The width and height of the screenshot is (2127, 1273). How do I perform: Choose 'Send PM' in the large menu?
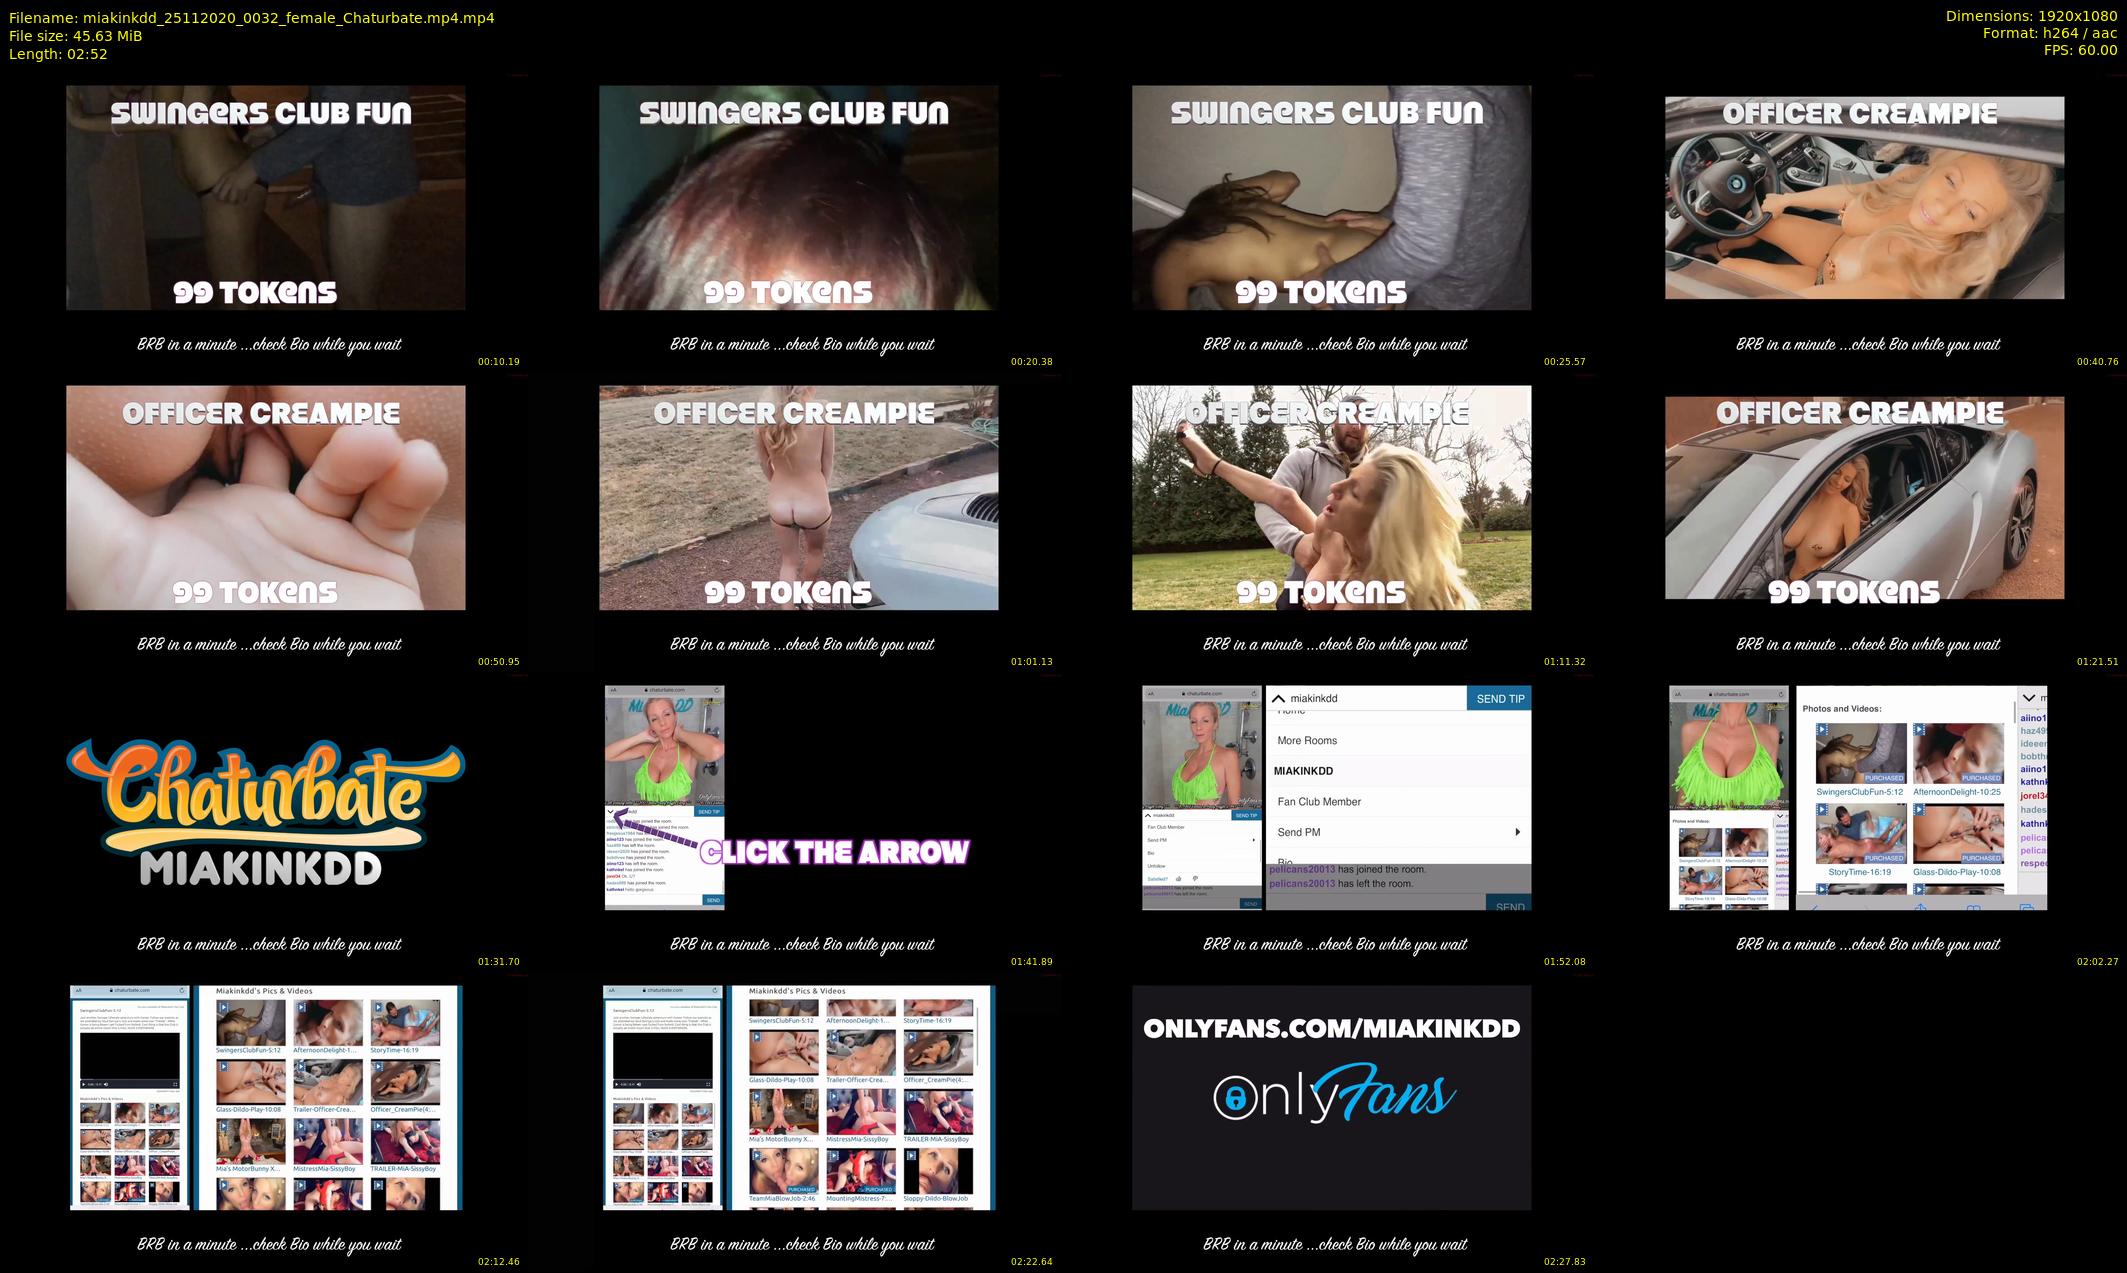(x=1299, y=832)
